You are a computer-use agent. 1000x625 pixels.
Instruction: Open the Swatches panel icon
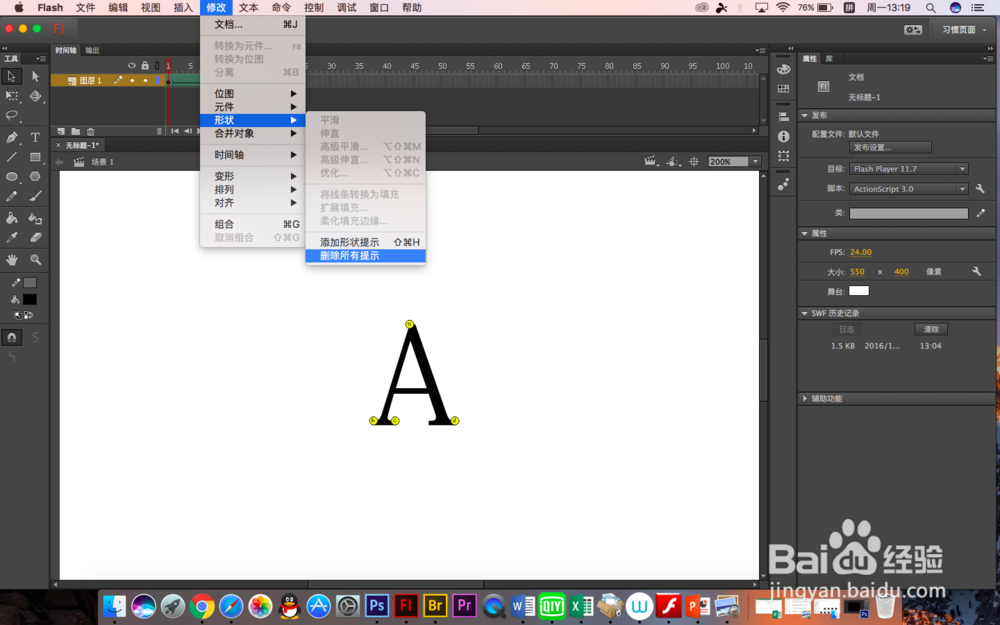pos(784,89)
